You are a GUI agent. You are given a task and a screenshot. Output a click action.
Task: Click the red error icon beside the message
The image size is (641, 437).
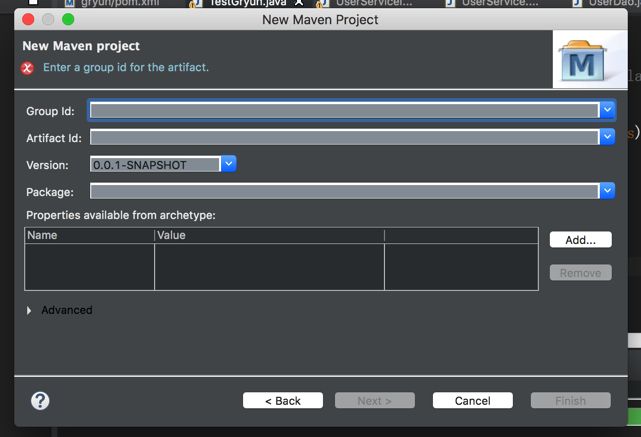tap(27, 68)
